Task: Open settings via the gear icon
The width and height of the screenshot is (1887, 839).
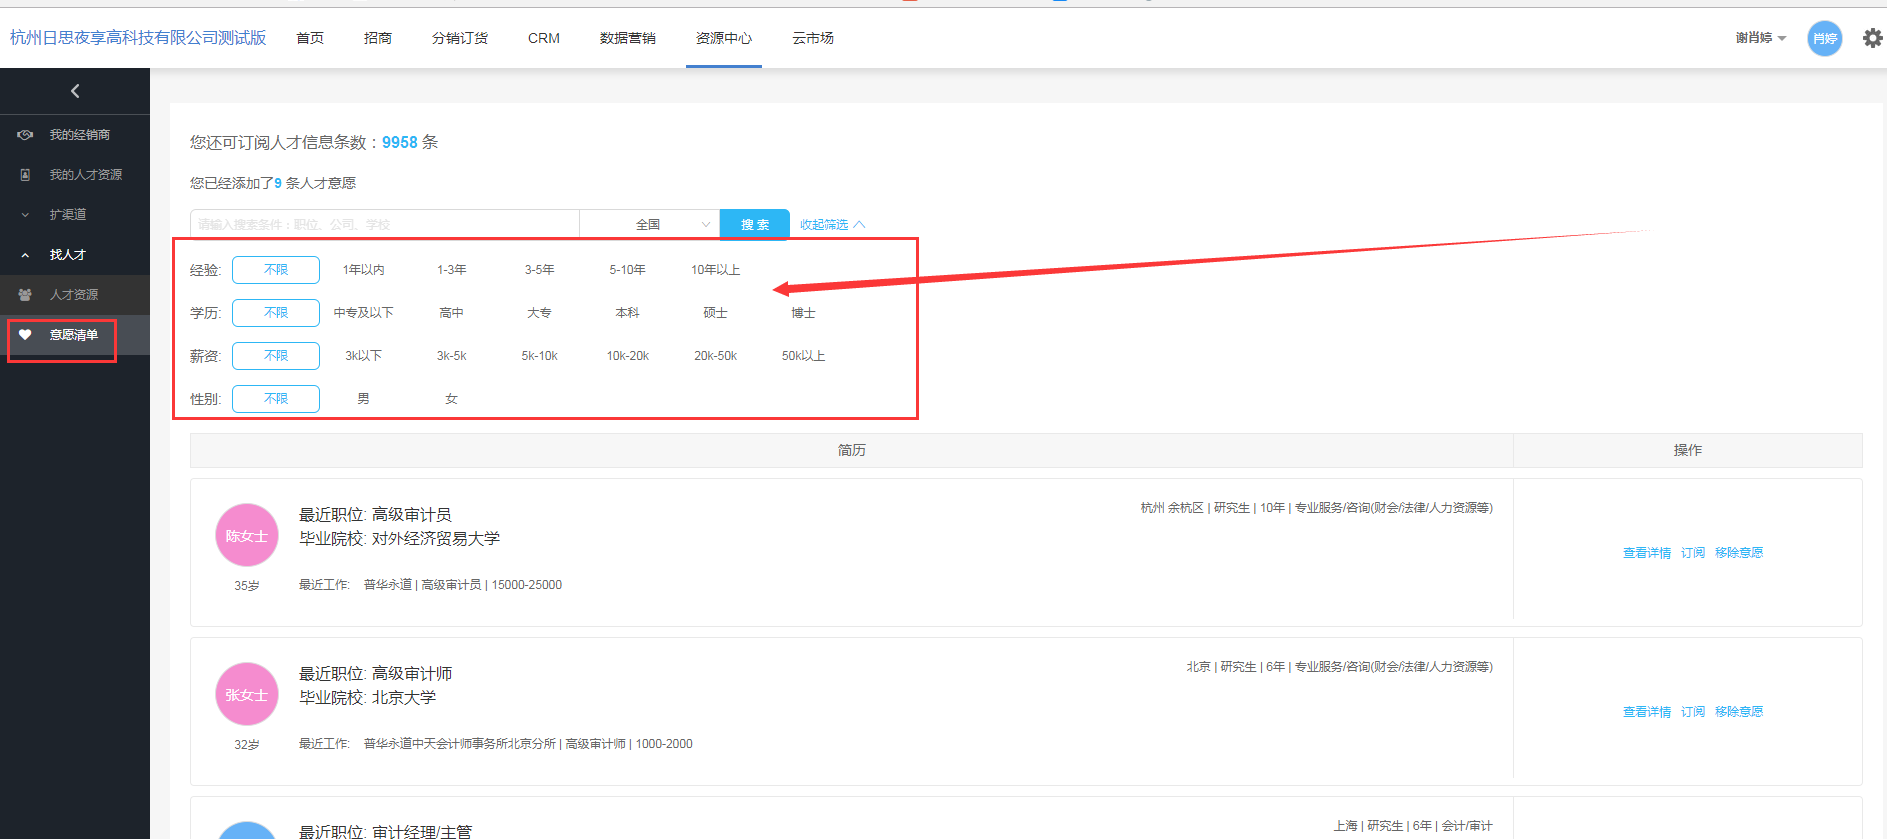Action: click(1872, 38)
